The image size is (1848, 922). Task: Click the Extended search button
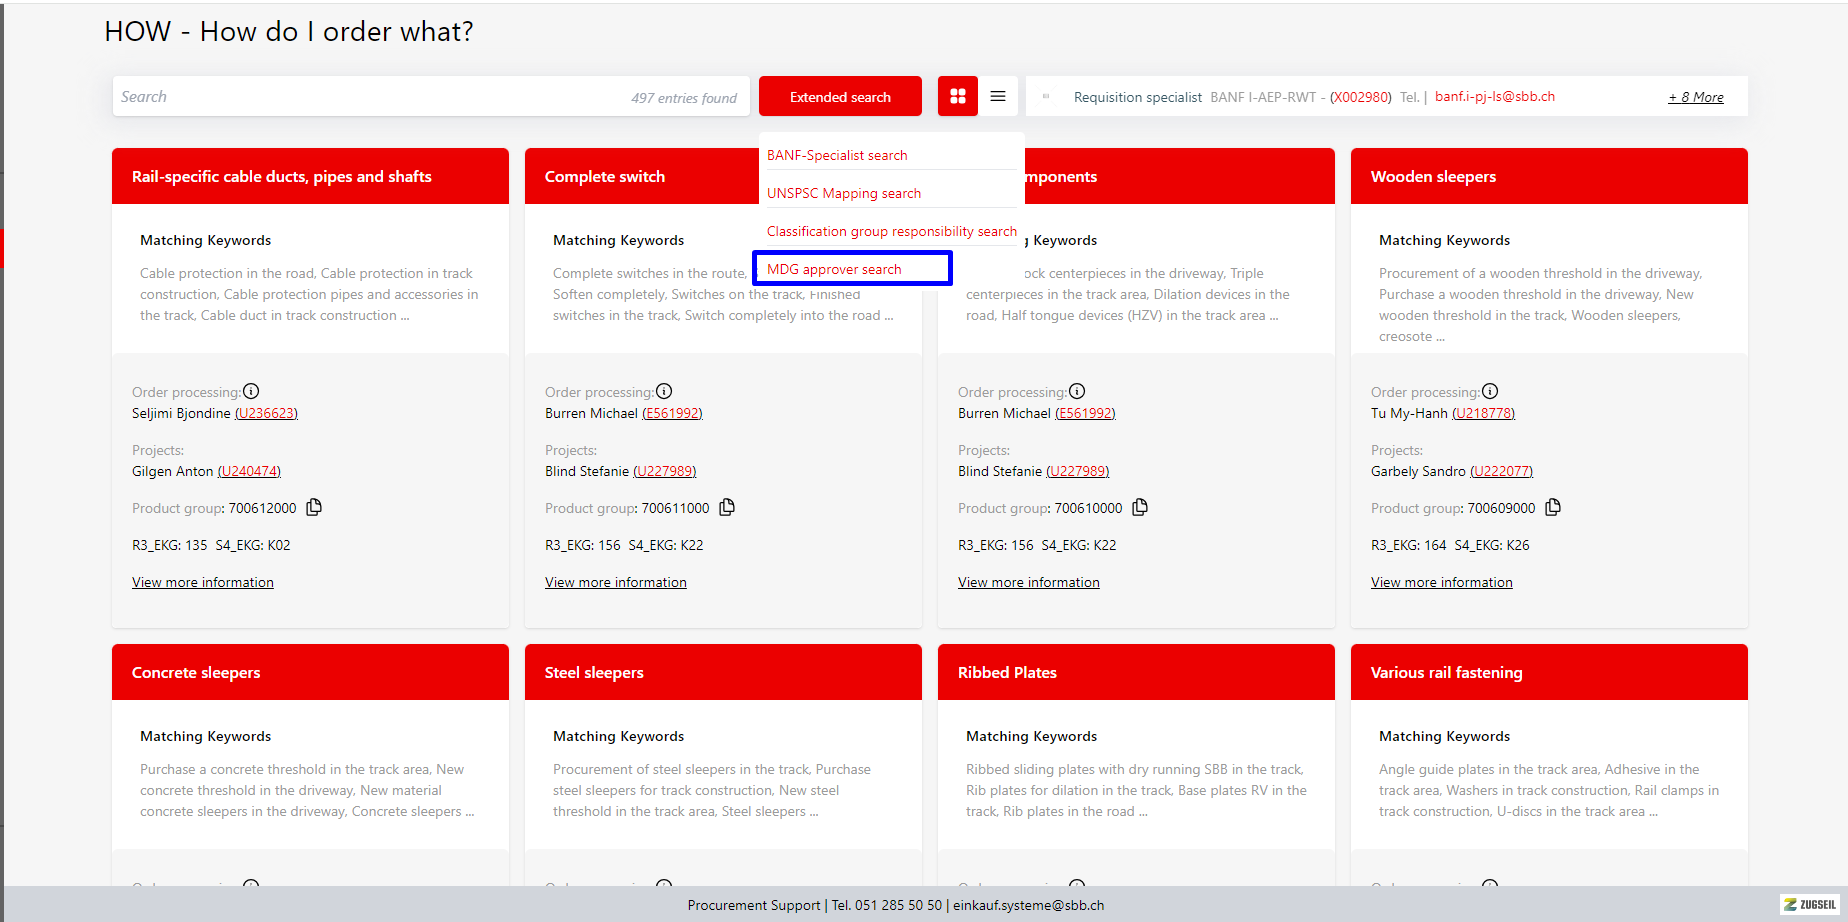(x=840, y=96)
